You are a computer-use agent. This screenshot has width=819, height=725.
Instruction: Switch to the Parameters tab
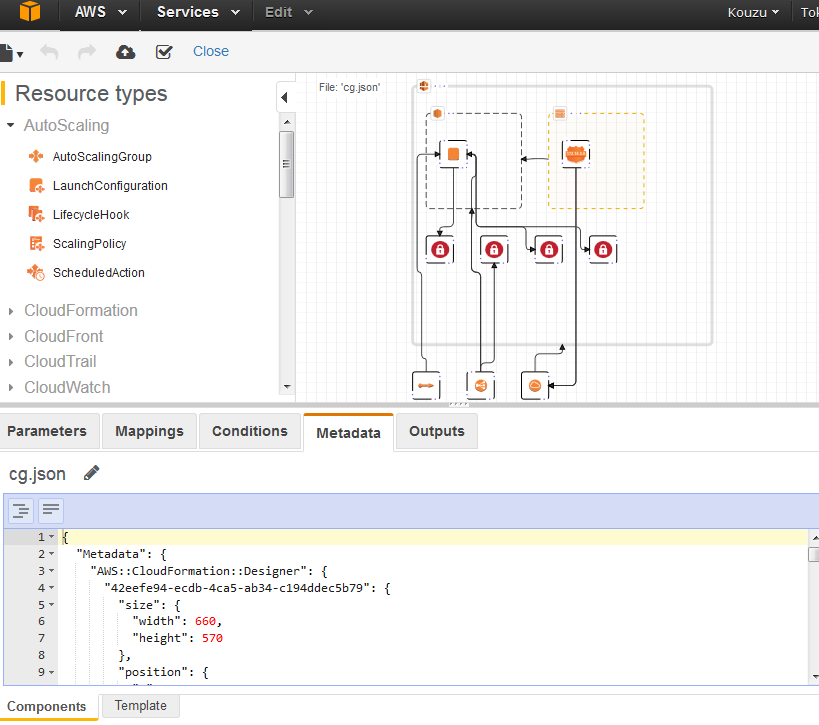[47, 431]
